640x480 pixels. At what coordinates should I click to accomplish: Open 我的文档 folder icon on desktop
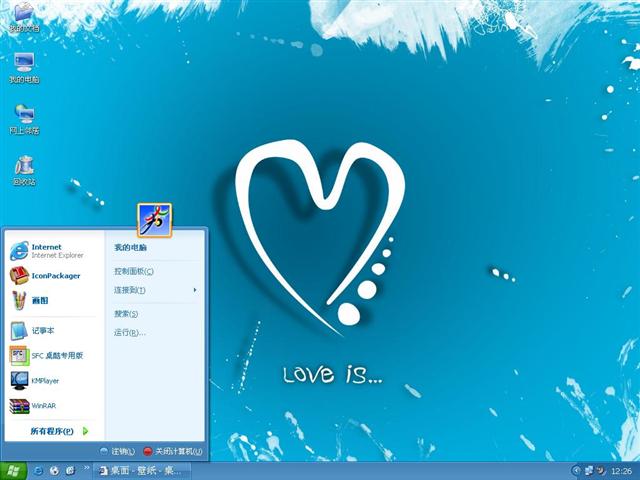24,17
